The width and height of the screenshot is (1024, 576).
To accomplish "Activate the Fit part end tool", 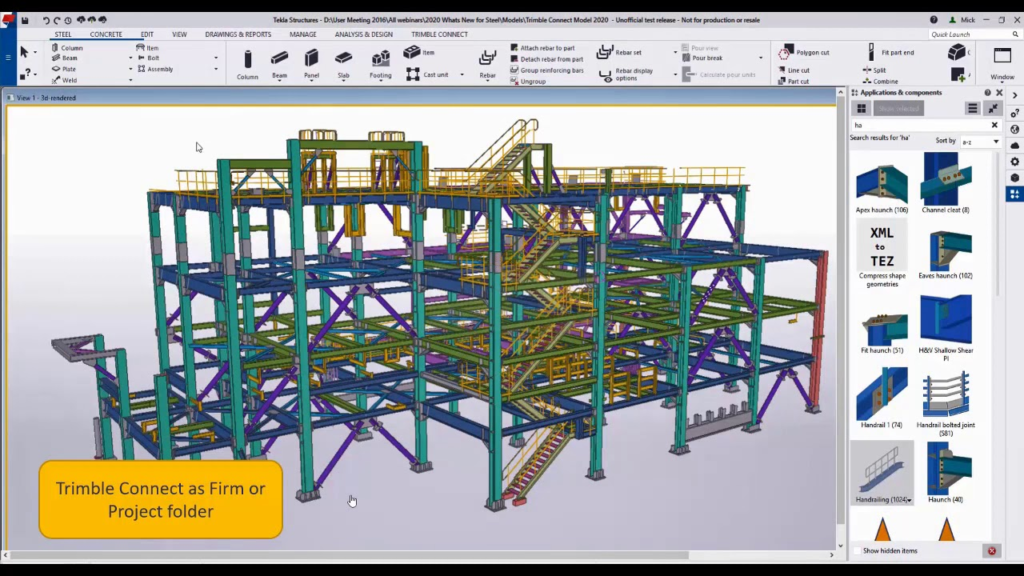I will tap(890, 52).
